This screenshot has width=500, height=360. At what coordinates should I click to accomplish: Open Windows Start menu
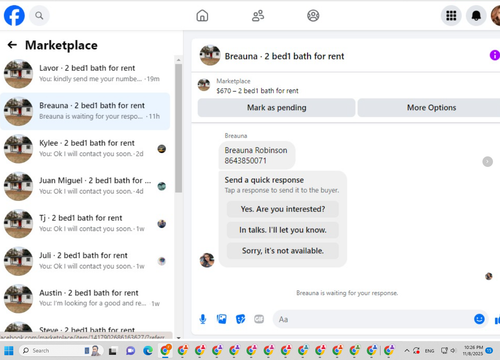click(x=9, y=351)
